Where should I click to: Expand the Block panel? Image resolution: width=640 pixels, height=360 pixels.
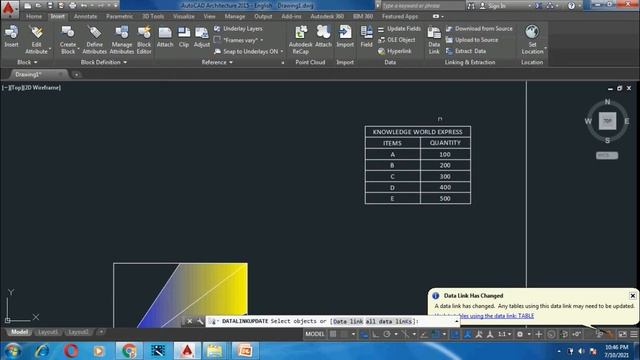tap(27, 62)
